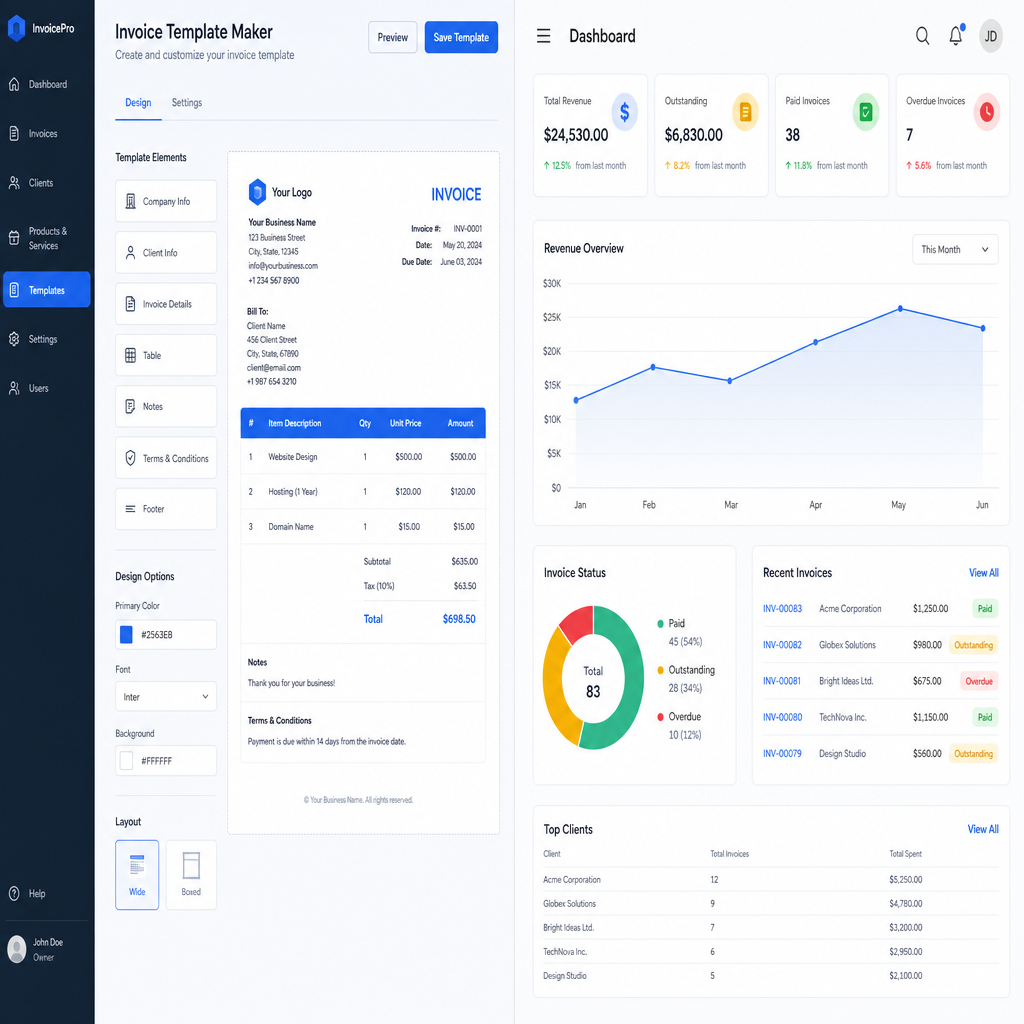Open the Inter font dropdown
1024x1024 pixels.
coord(166,697)
